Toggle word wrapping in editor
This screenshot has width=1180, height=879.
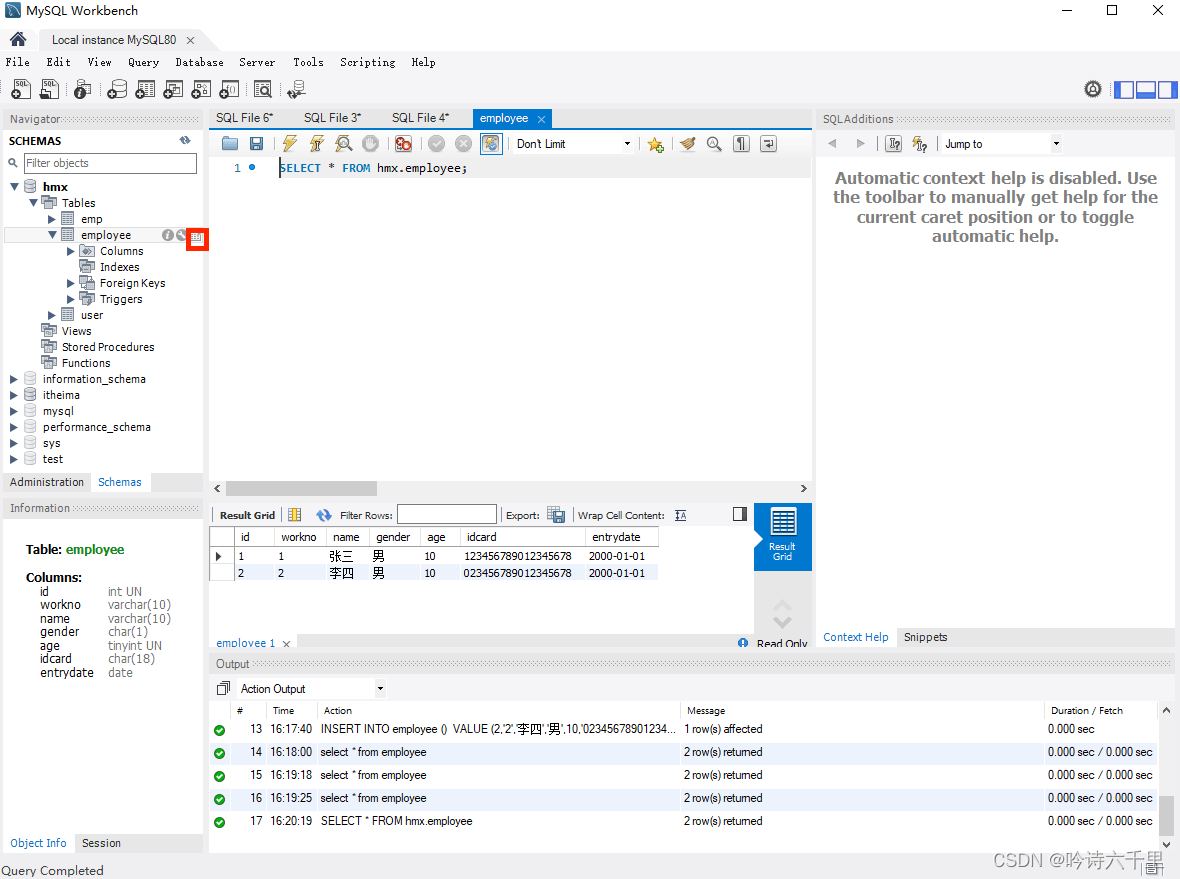[768, 144]
